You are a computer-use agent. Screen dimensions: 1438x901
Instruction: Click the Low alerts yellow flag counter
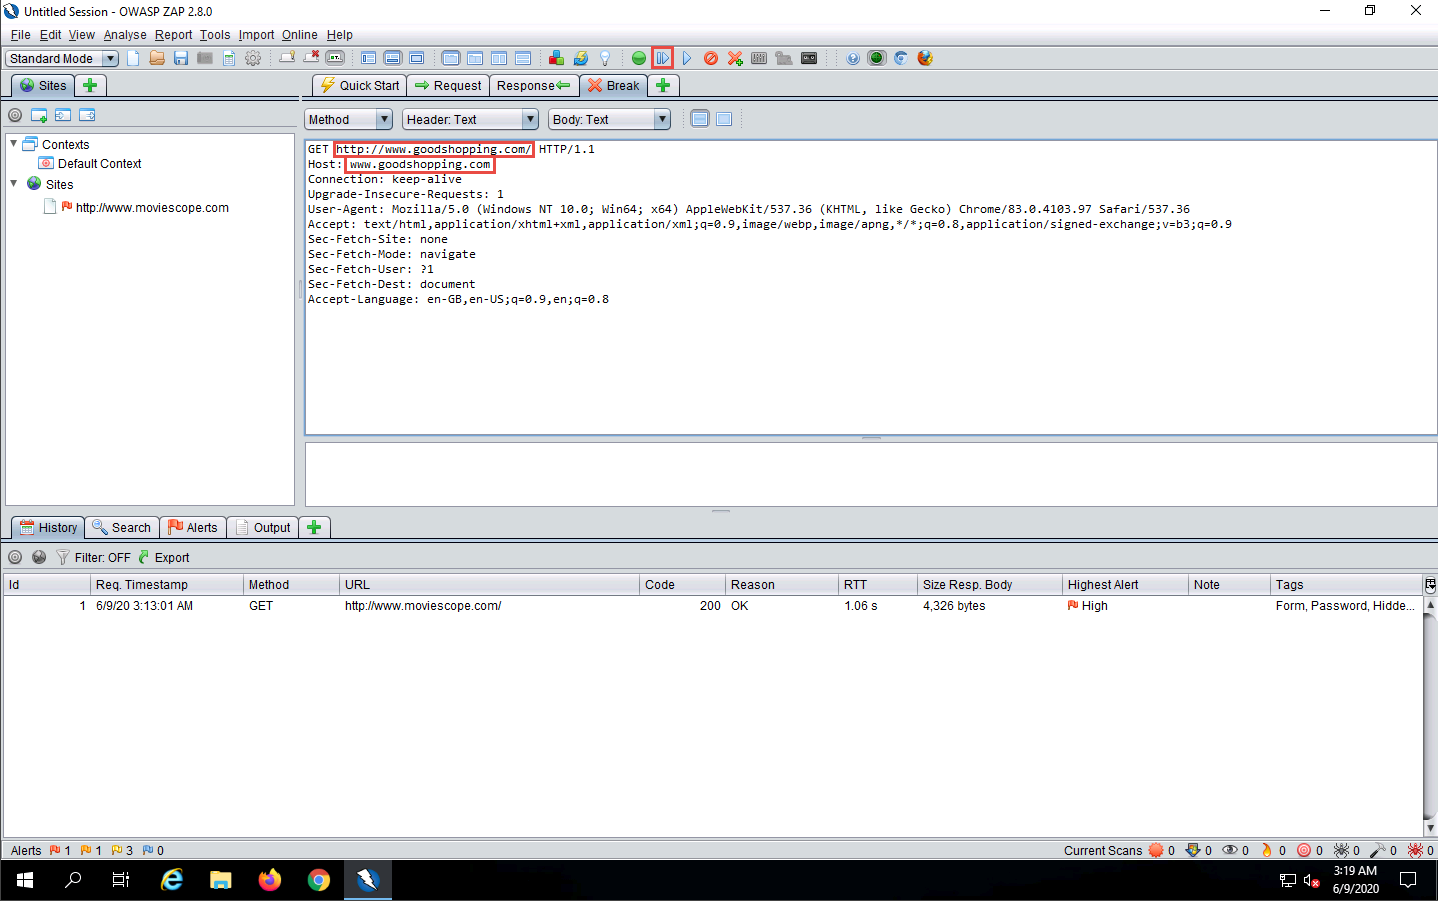(122, 851)
